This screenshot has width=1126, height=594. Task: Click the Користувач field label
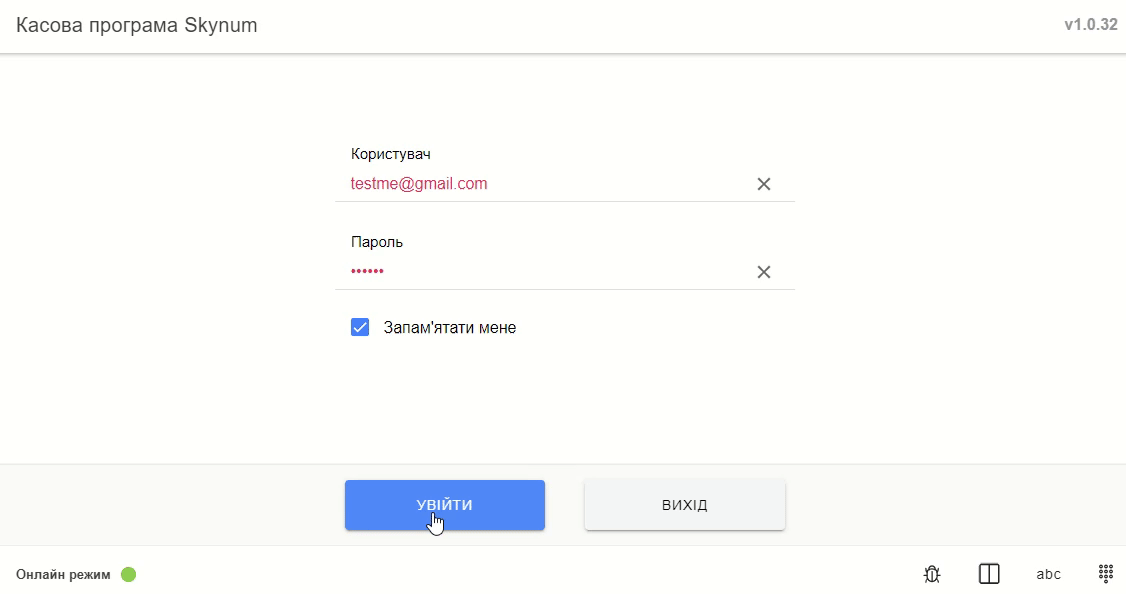pyautogui.click(x=391, y=154)
